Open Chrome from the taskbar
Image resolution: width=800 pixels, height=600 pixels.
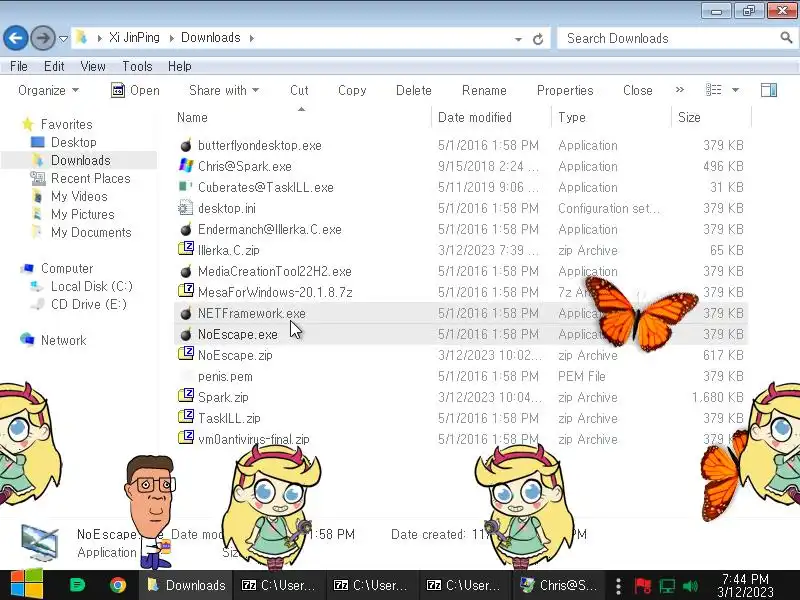coord(118,585)
